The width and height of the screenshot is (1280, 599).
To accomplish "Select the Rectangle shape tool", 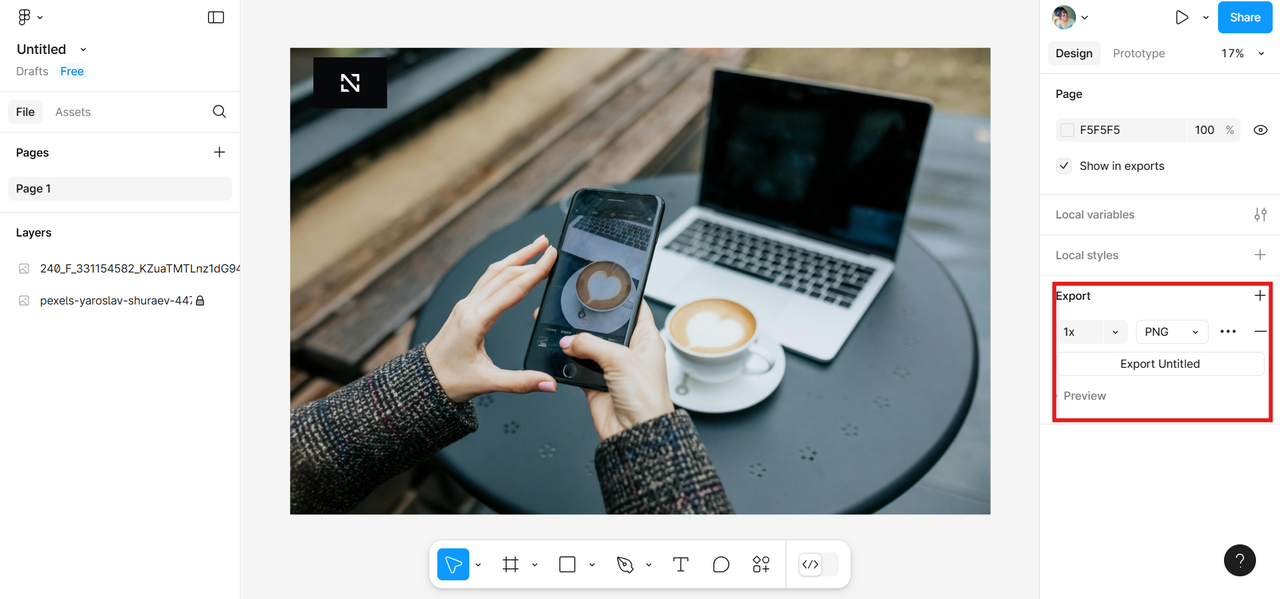I will click(x=567, y=565).
